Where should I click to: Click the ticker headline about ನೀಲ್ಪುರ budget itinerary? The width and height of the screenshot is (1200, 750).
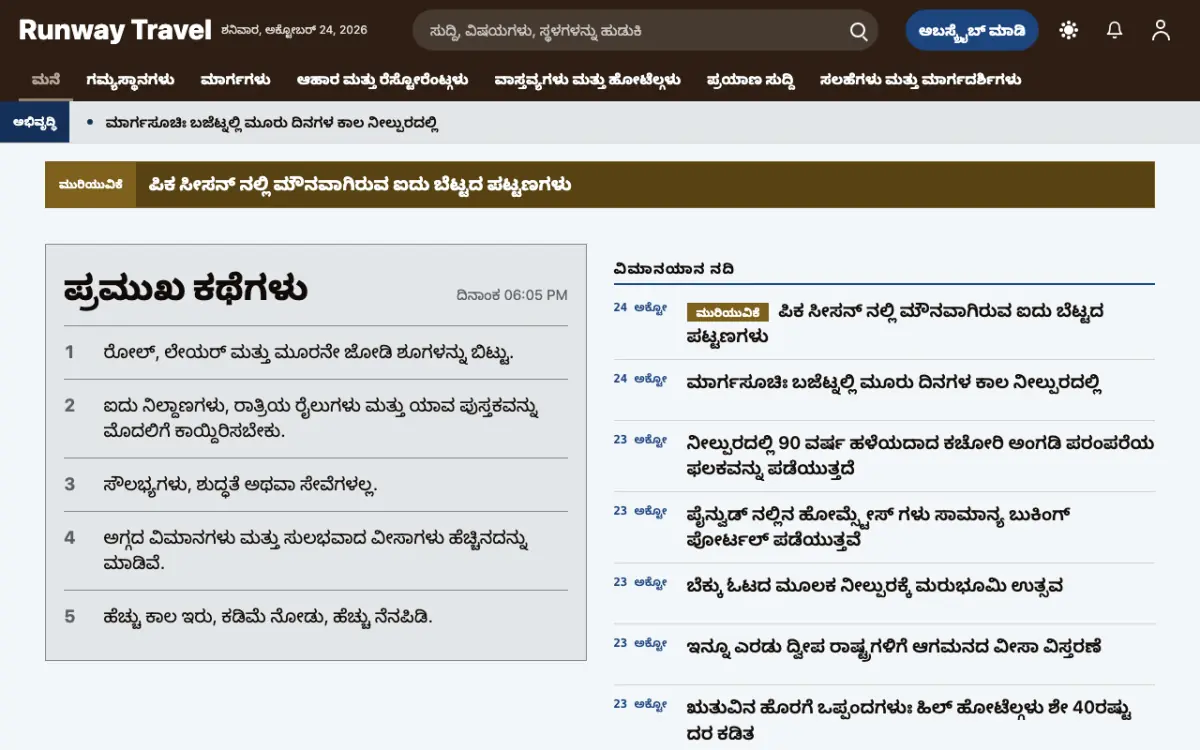(272, 123)
